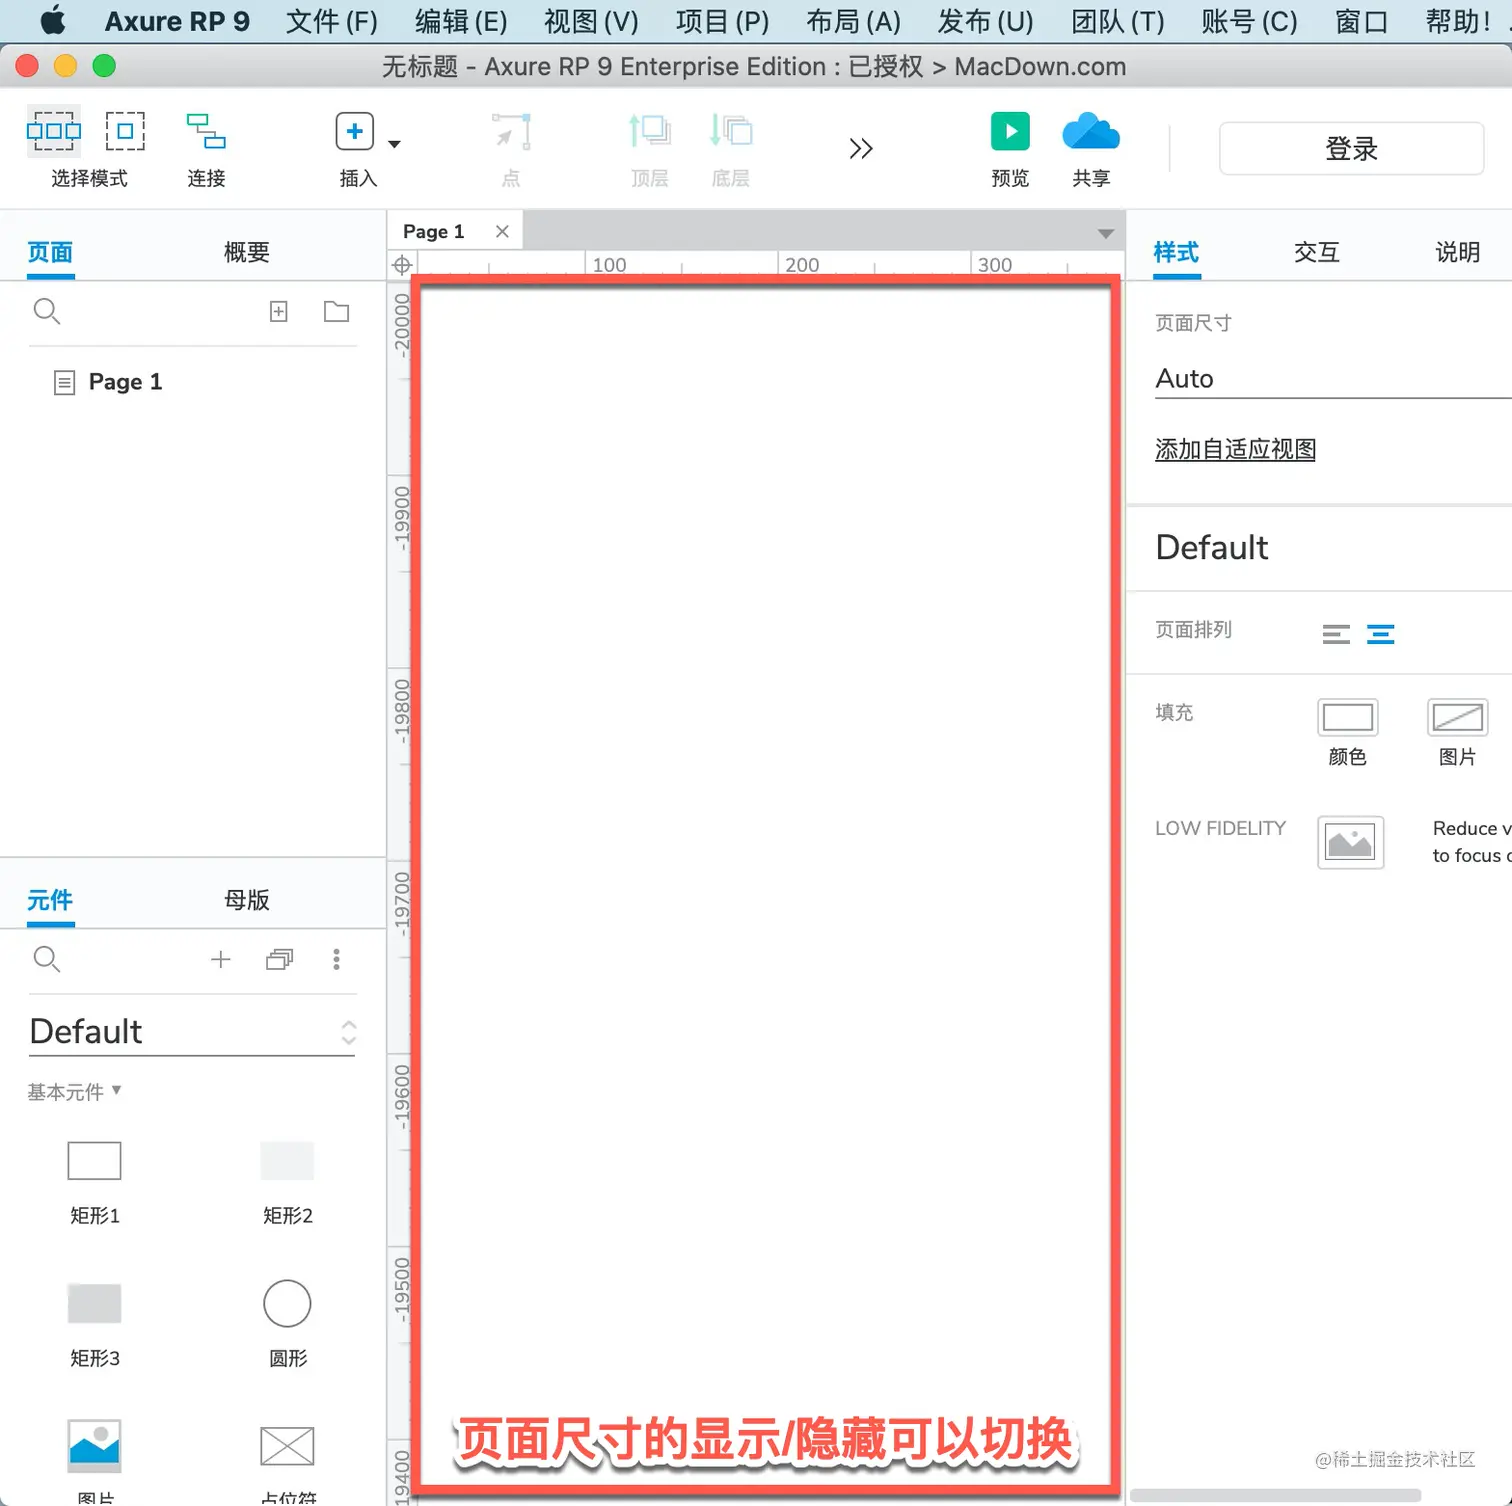This screenshot has width=1512, height=1506.
Task: Open the 发布 (U) menu
Action: (x=985, y=21)
